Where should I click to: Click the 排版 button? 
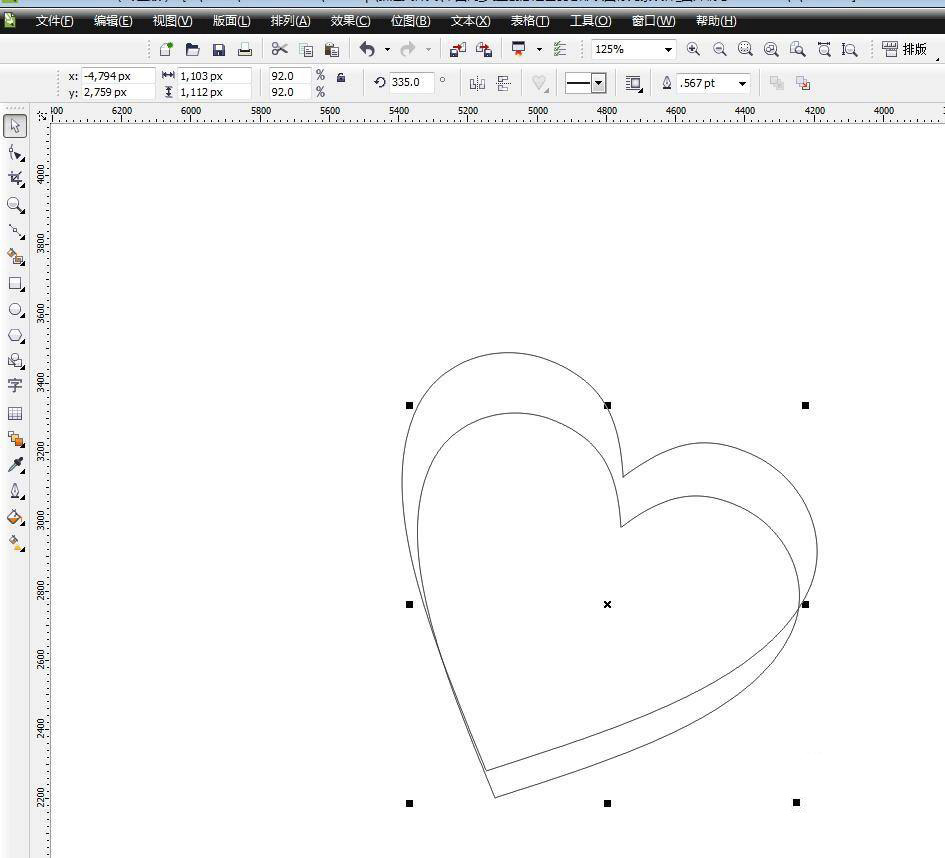(x=905, y=49)
